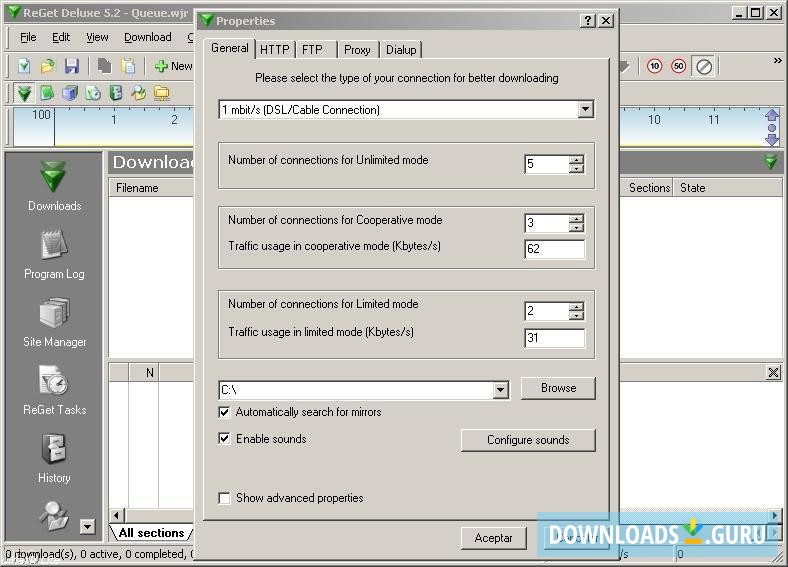Expand the toolbar overflow chevron
Viewport: 788px width, 567px height.
click(x=777, y=60)
